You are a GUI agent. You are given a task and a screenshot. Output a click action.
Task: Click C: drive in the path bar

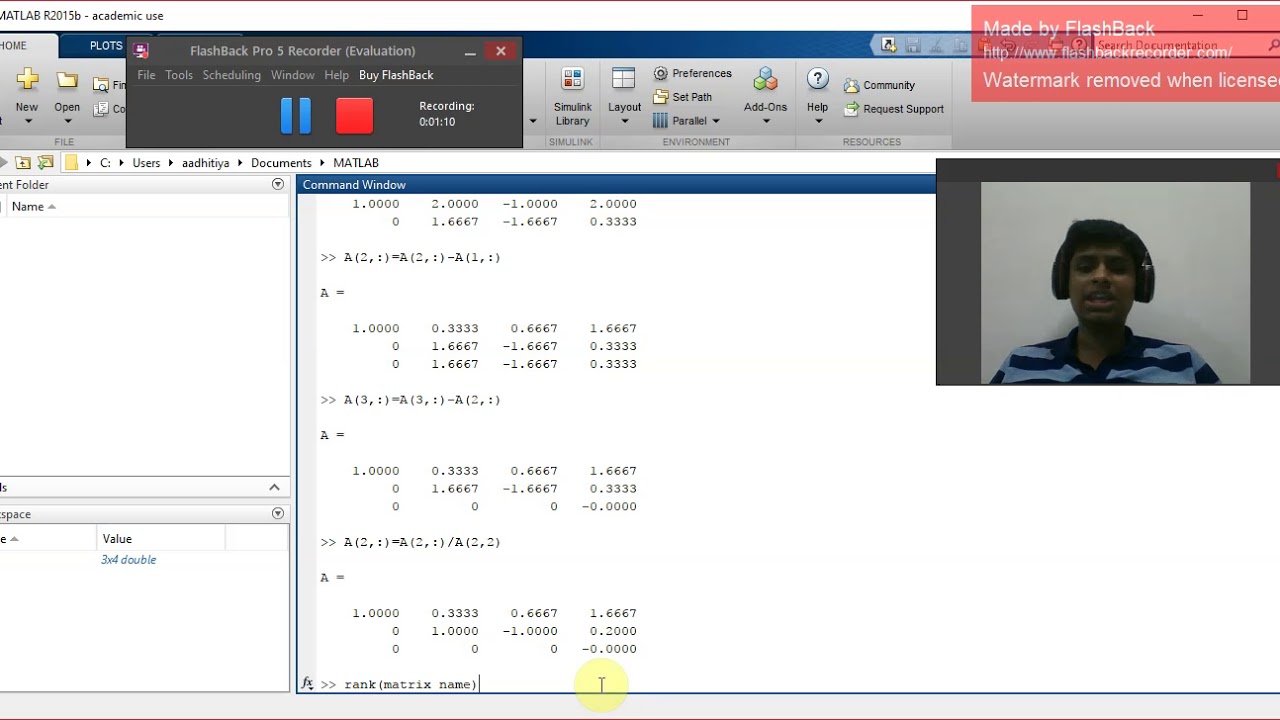pos(105,162)
